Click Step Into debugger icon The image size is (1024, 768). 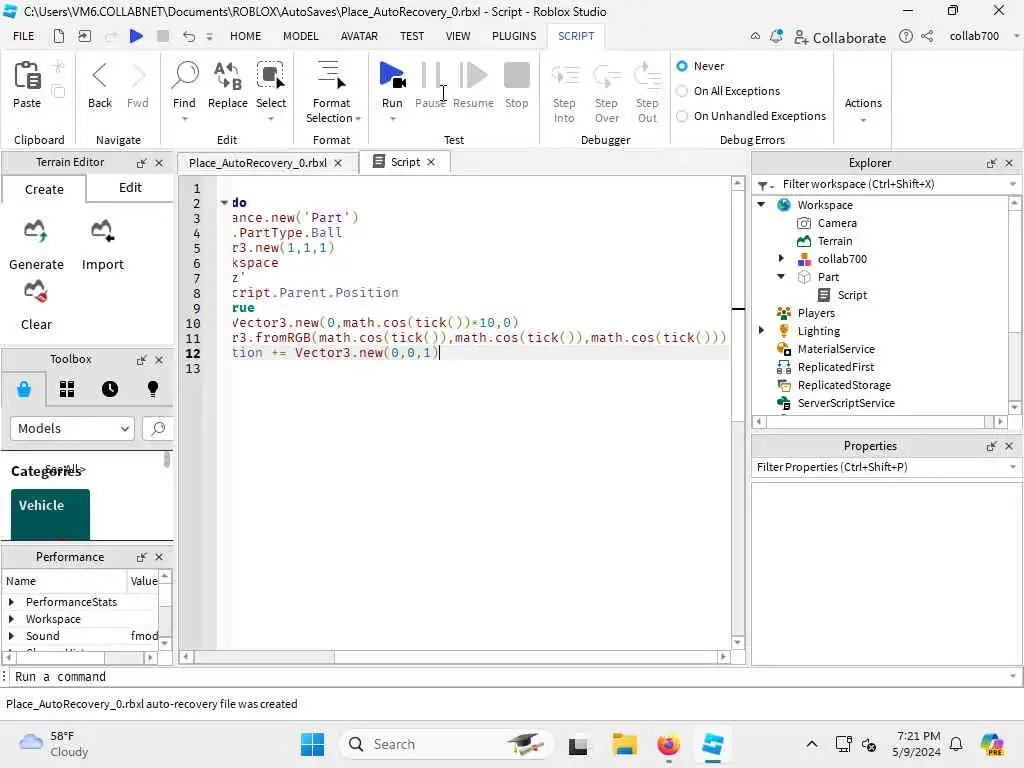coord(564,76)
